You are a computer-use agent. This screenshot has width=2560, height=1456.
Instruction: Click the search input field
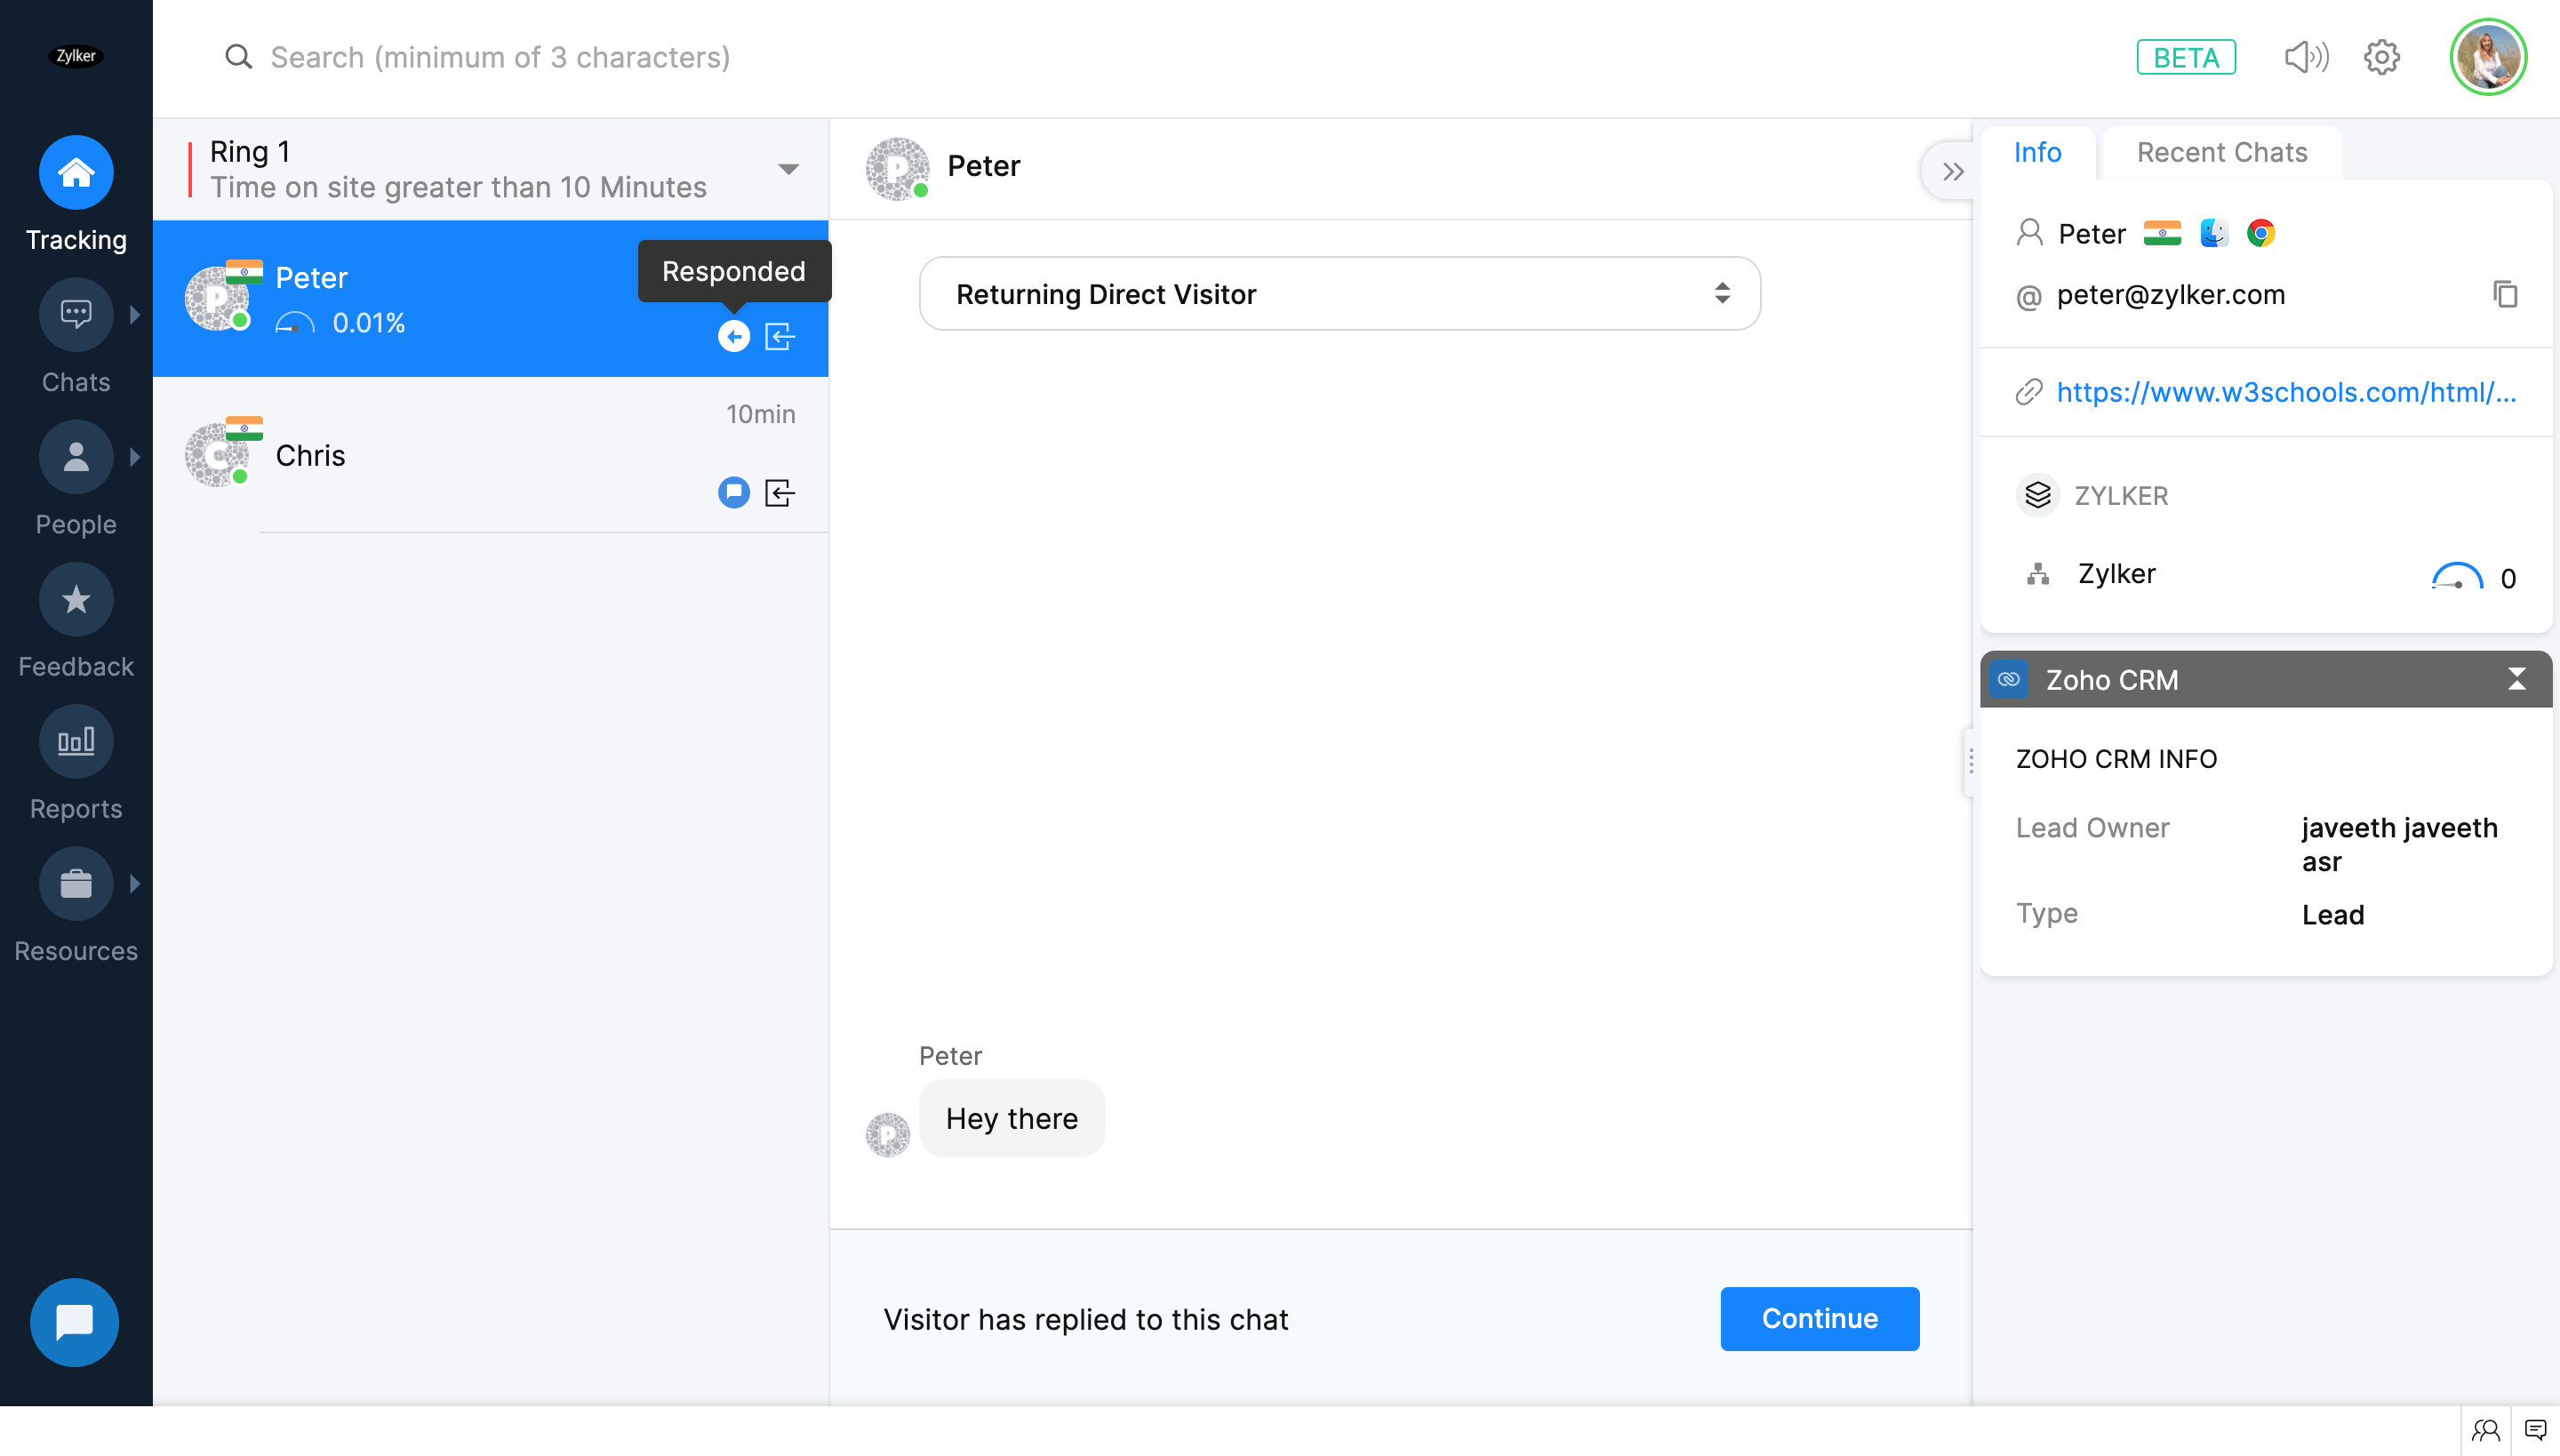(500, 57)
